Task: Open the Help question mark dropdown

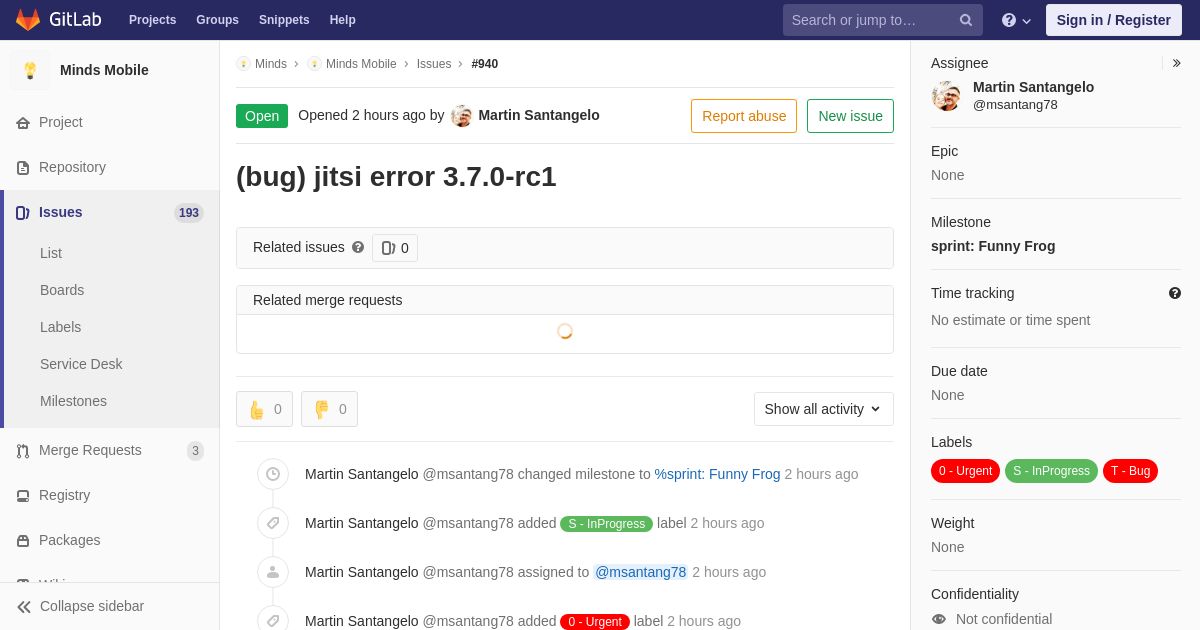Action: point(1016,20)
